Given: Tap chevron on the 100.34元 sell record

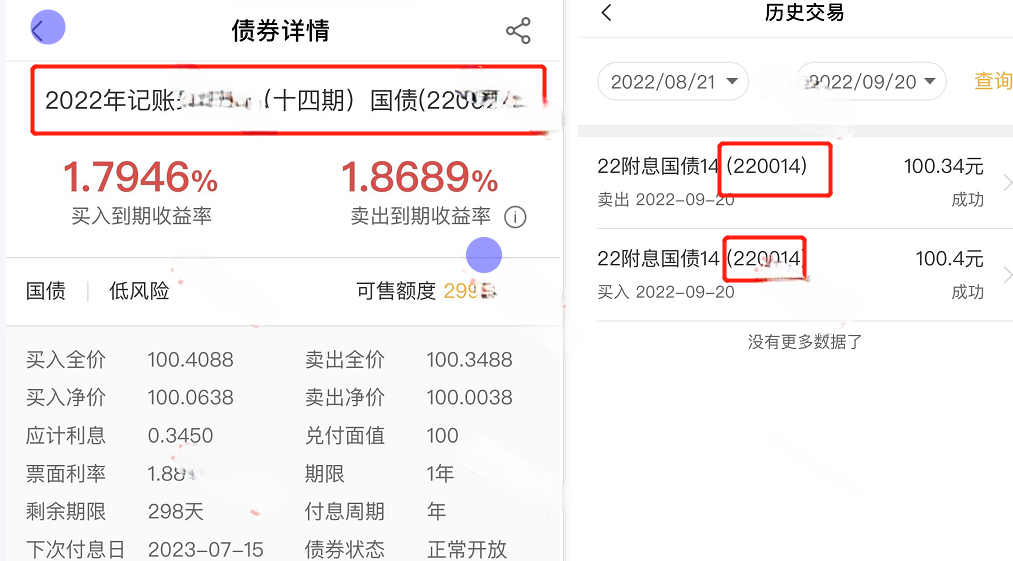Looking at the screenshot, I should tap(1006, 182).
